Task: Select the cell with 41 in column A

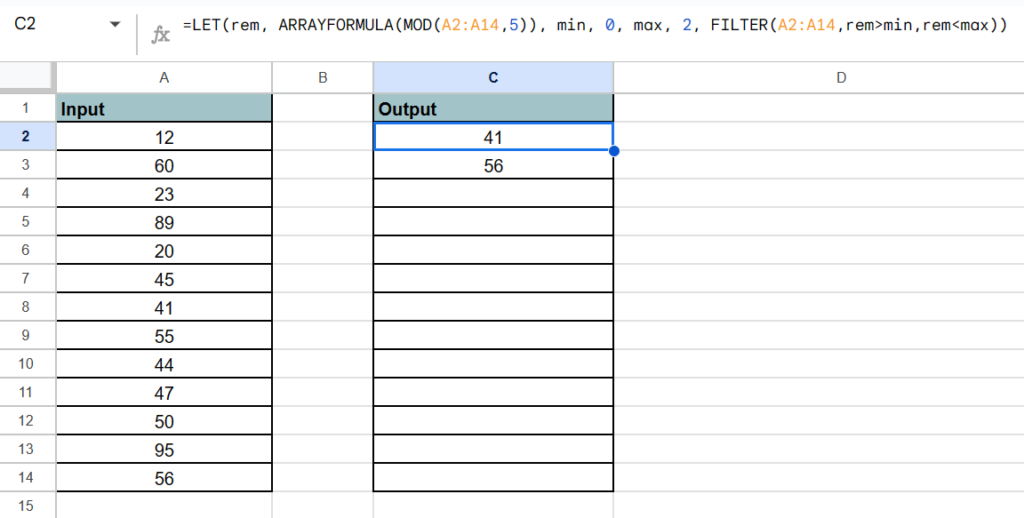Action: [x=164, y=307]
